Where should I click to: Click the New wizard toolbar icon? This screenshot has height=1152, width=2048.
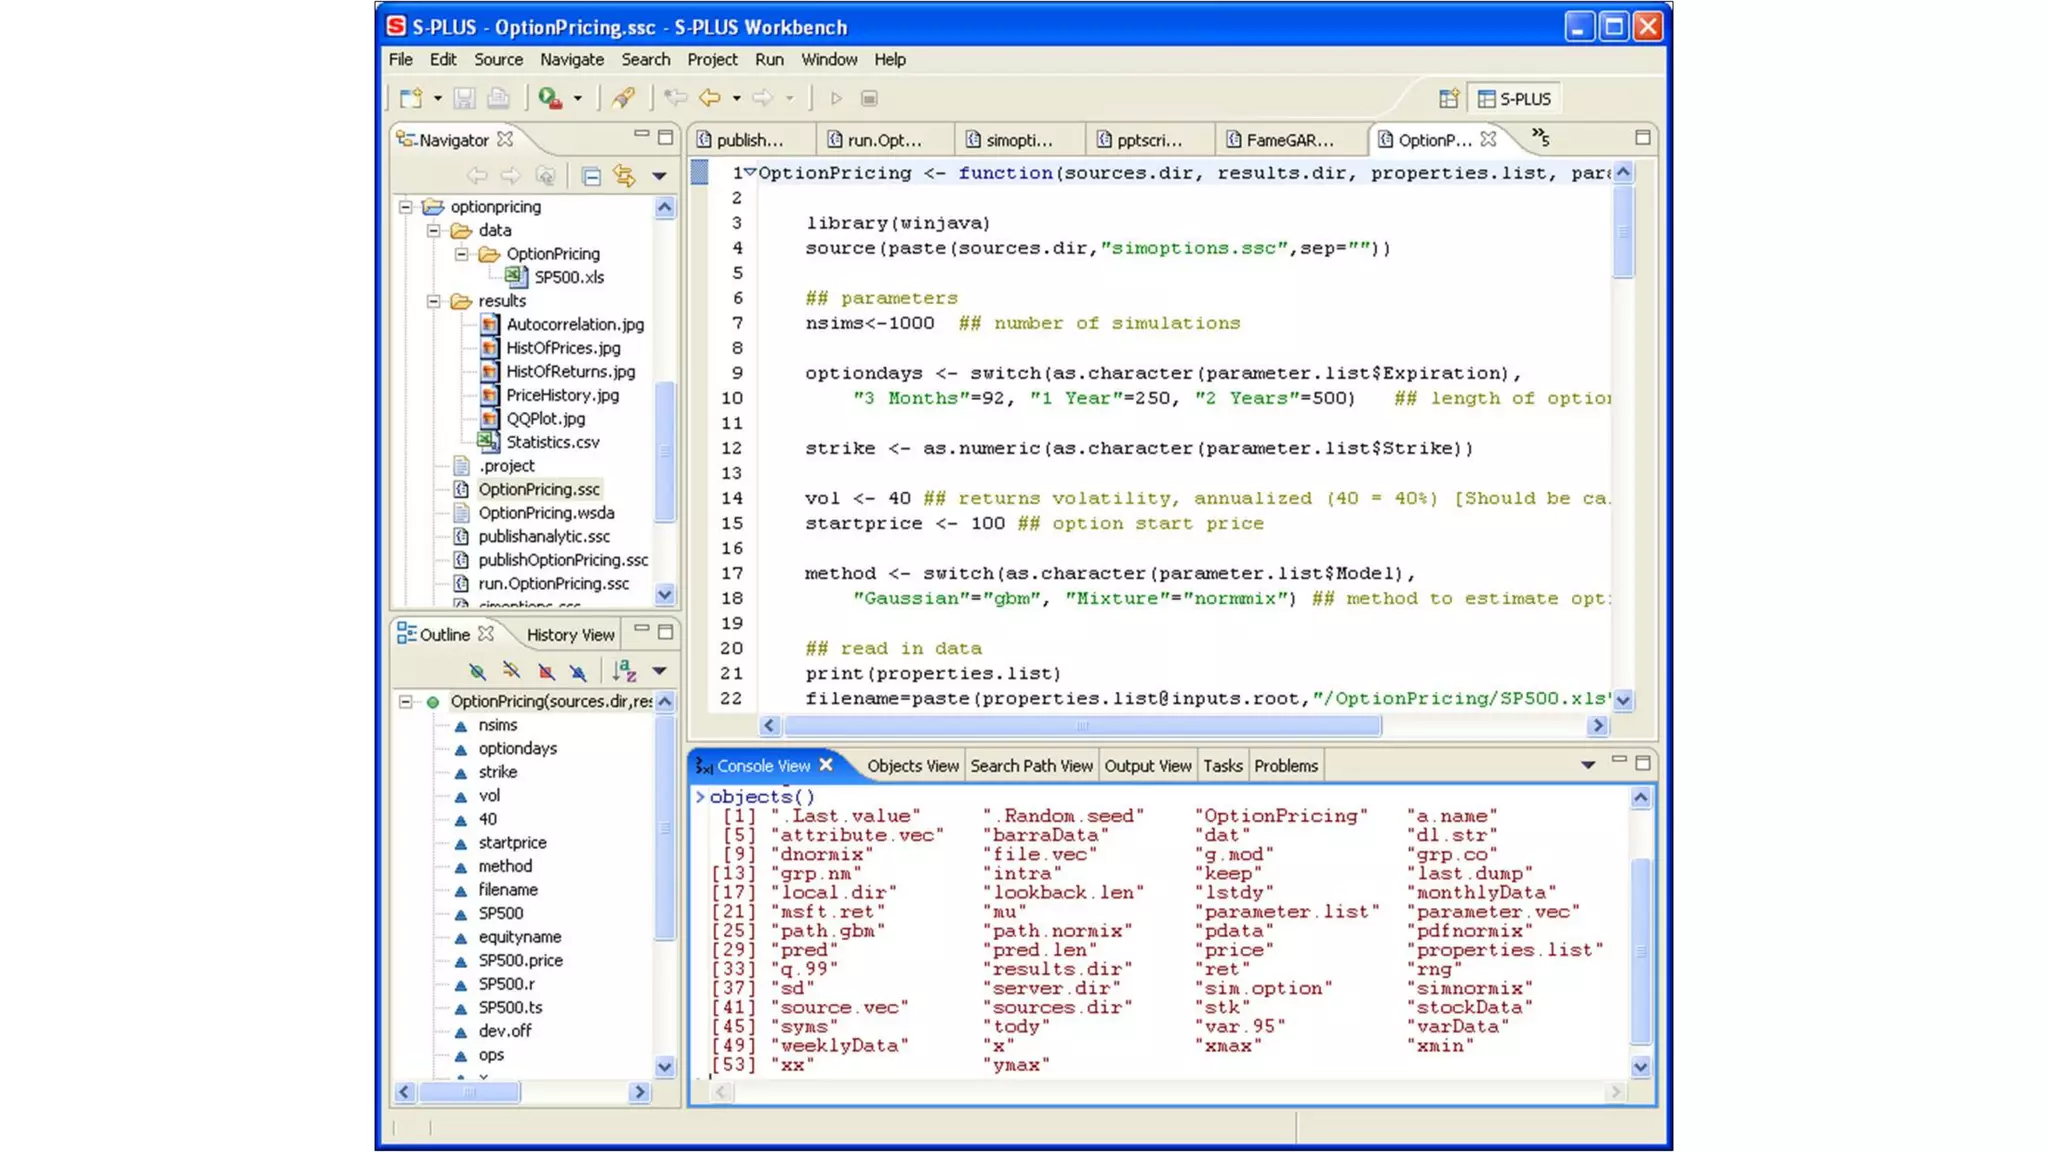click(x=410, y=98)
